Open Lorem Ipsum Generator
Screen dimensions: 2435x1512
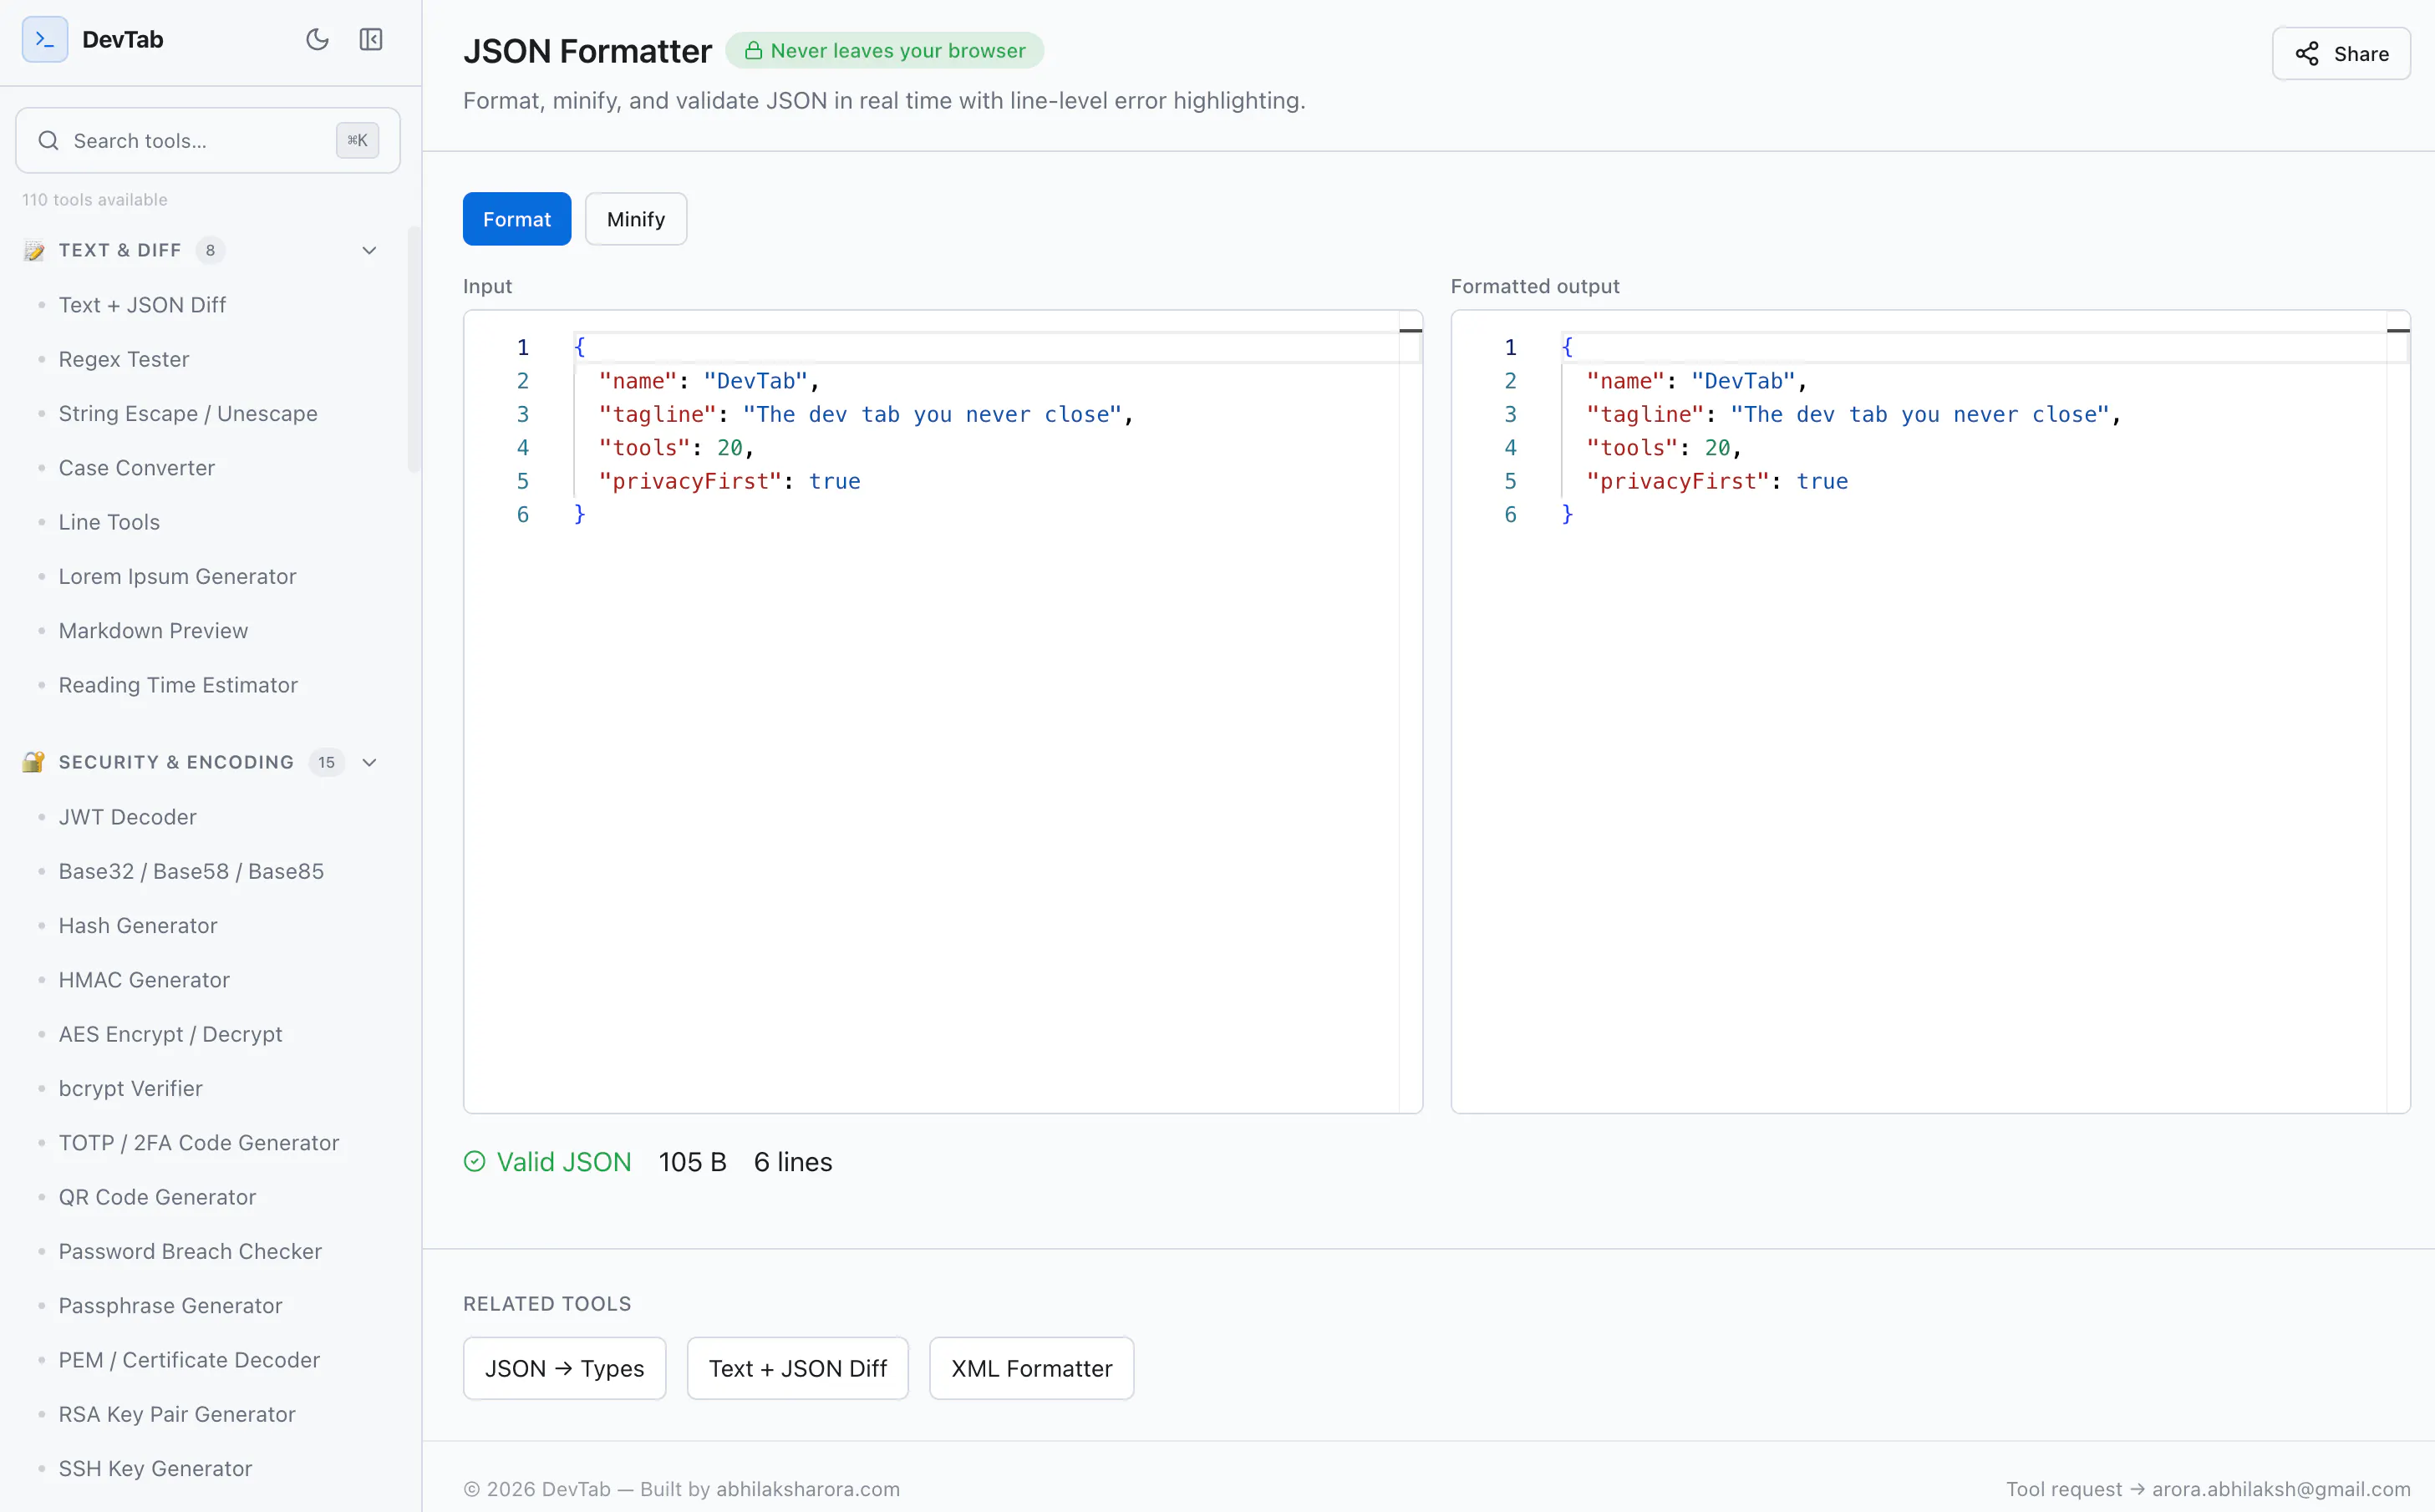click(177, 576)
